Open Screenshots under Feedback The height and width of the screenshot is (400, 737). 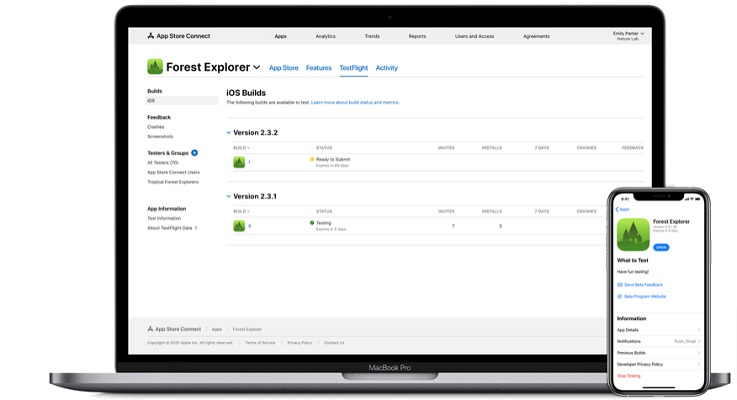click(x=160, y=136)
